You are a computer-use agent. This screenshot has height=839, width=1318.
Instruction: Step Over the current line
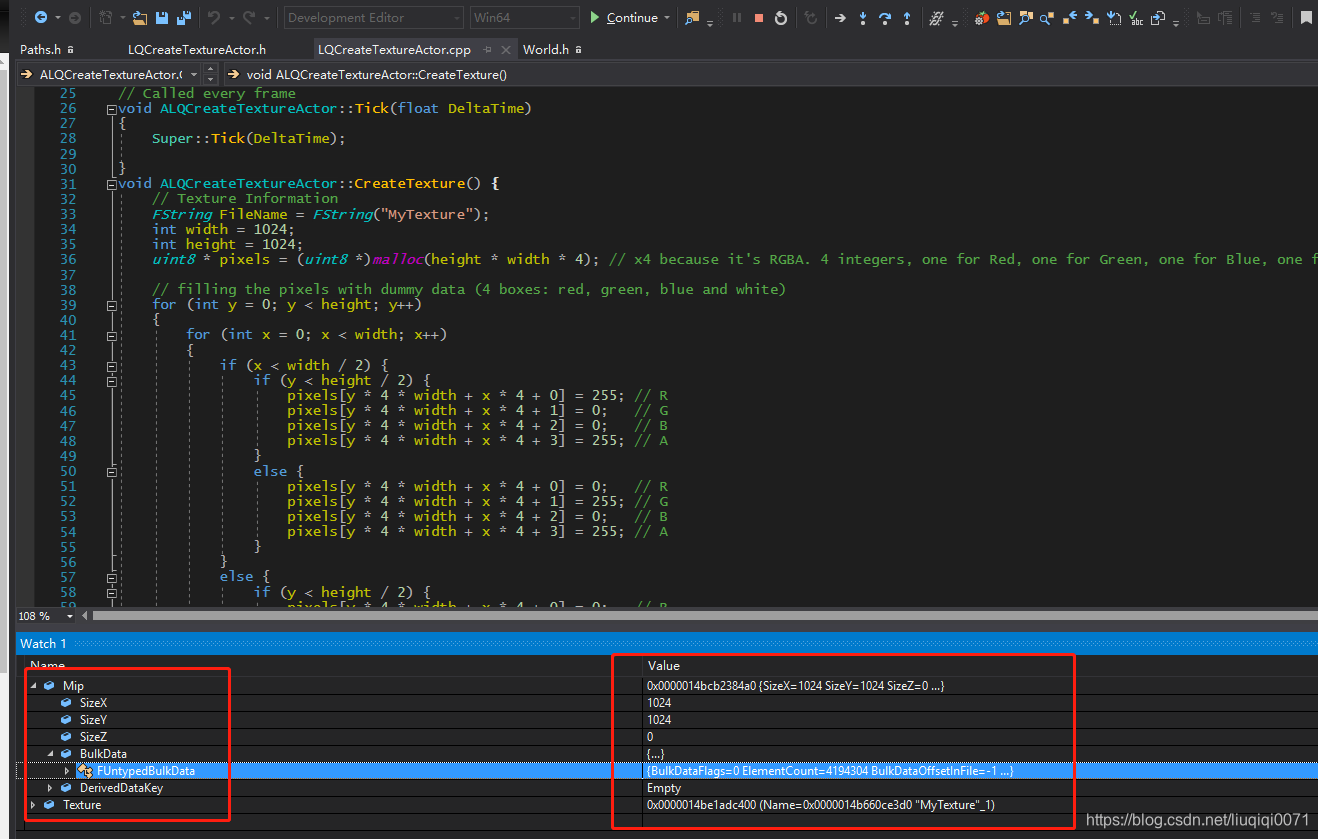click(x=885, y=18)
